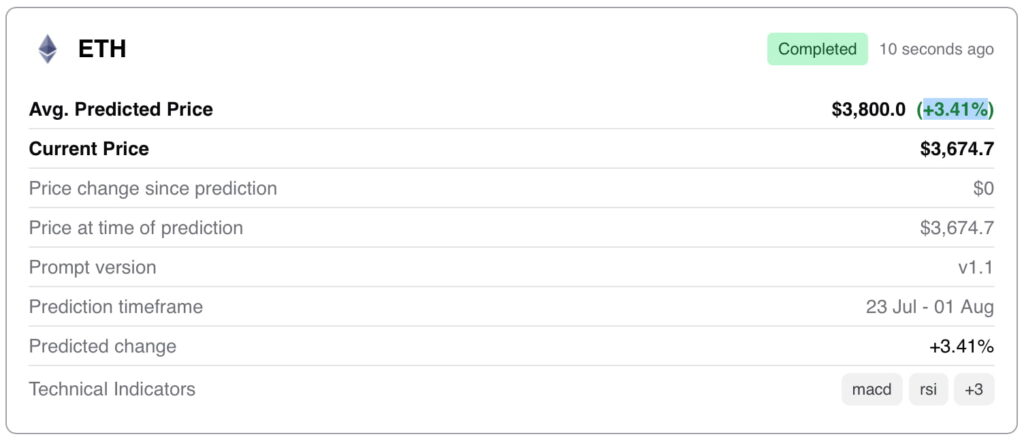
Task: Click the $0 price change value
Action: point(983,188)
